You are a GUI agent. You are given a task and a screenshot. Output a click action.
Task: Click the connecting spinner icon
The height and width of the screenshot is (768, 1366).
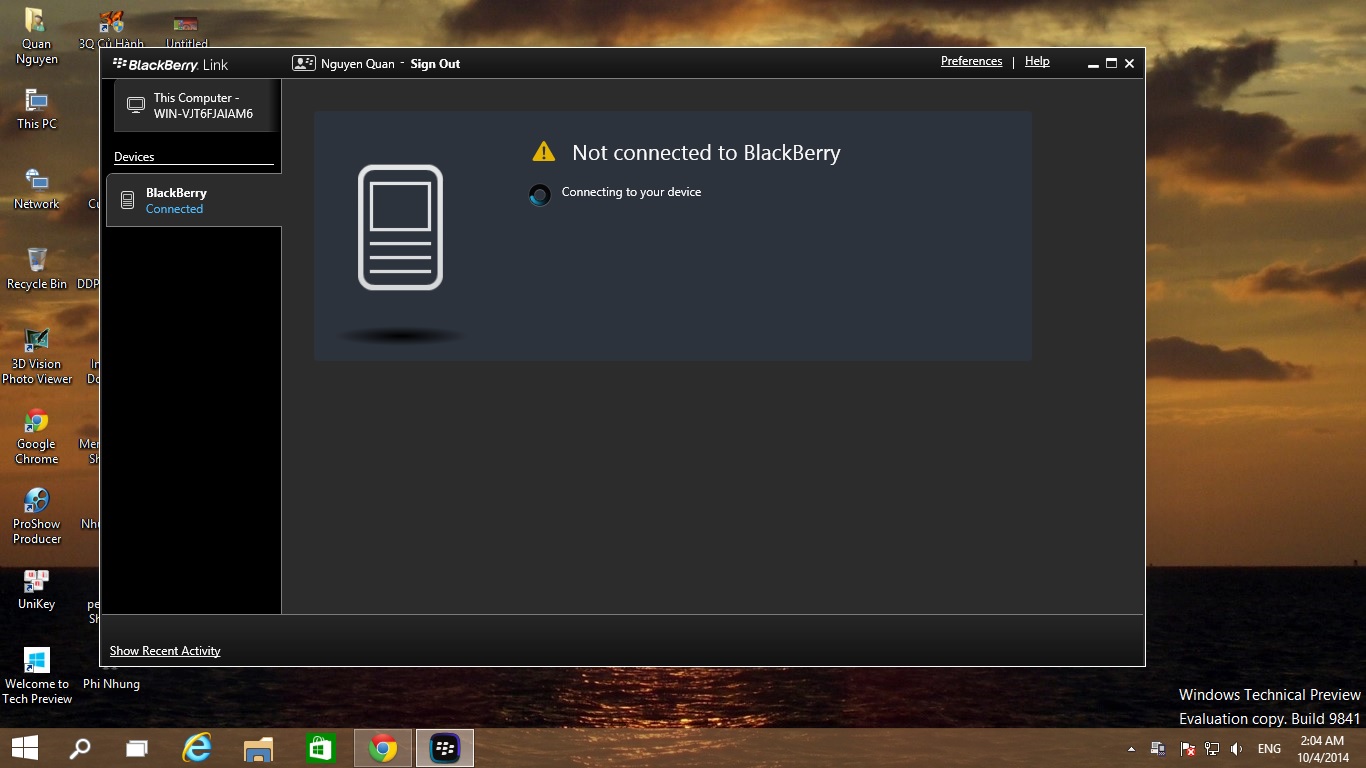(x=540, y=195)
